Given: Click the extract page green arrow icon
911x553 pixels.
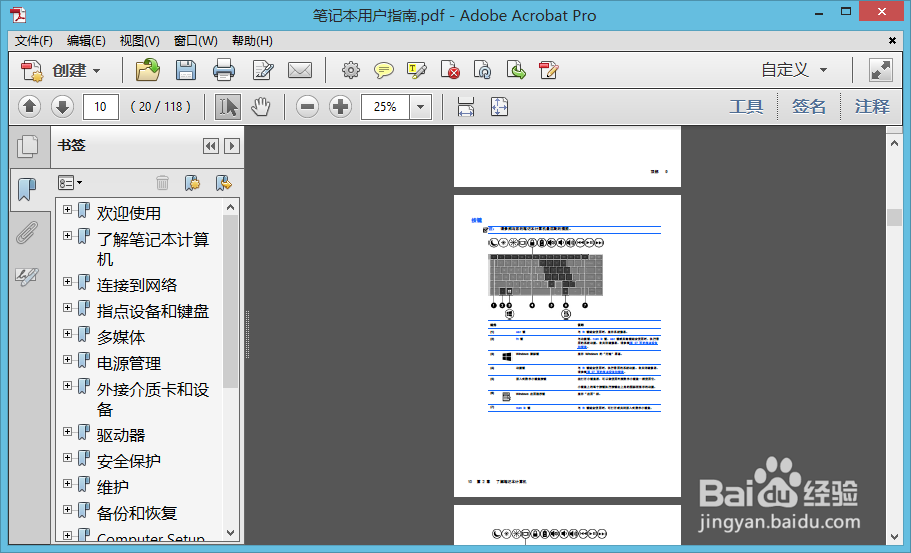Looking at the screenshot, I should pos(516,70).
